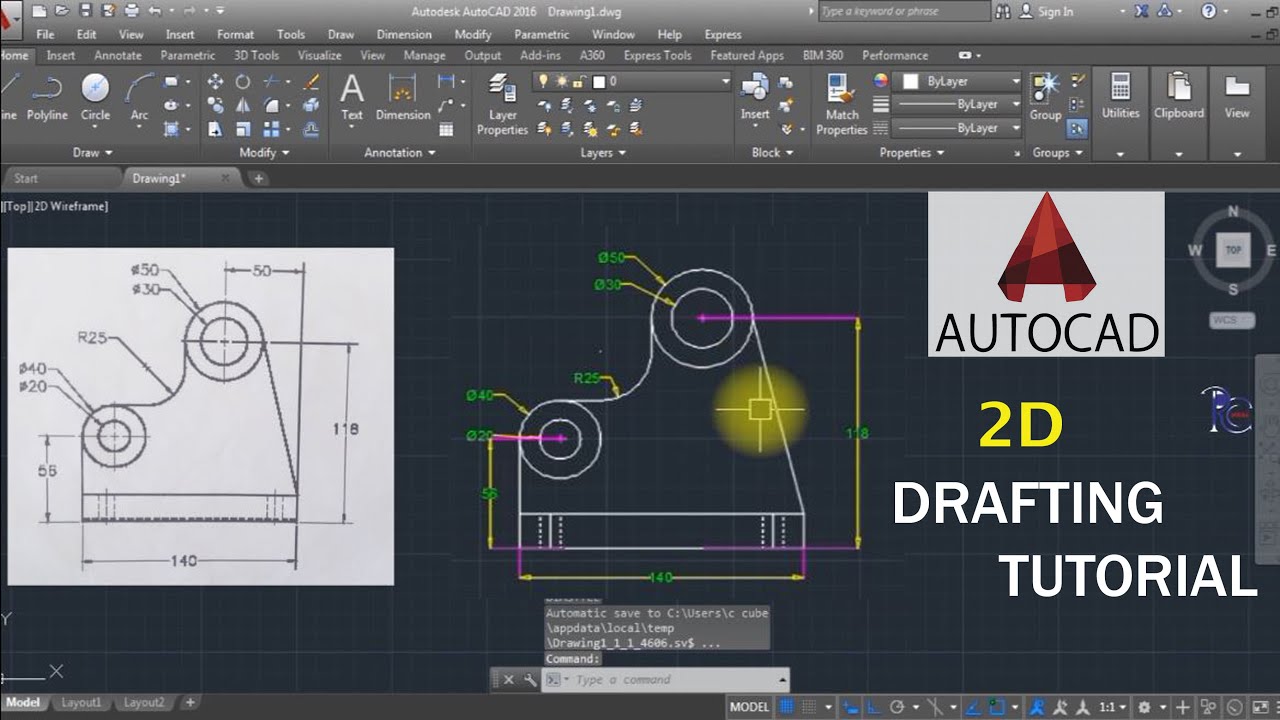Click the Stretch tool icon

point(215,129)
